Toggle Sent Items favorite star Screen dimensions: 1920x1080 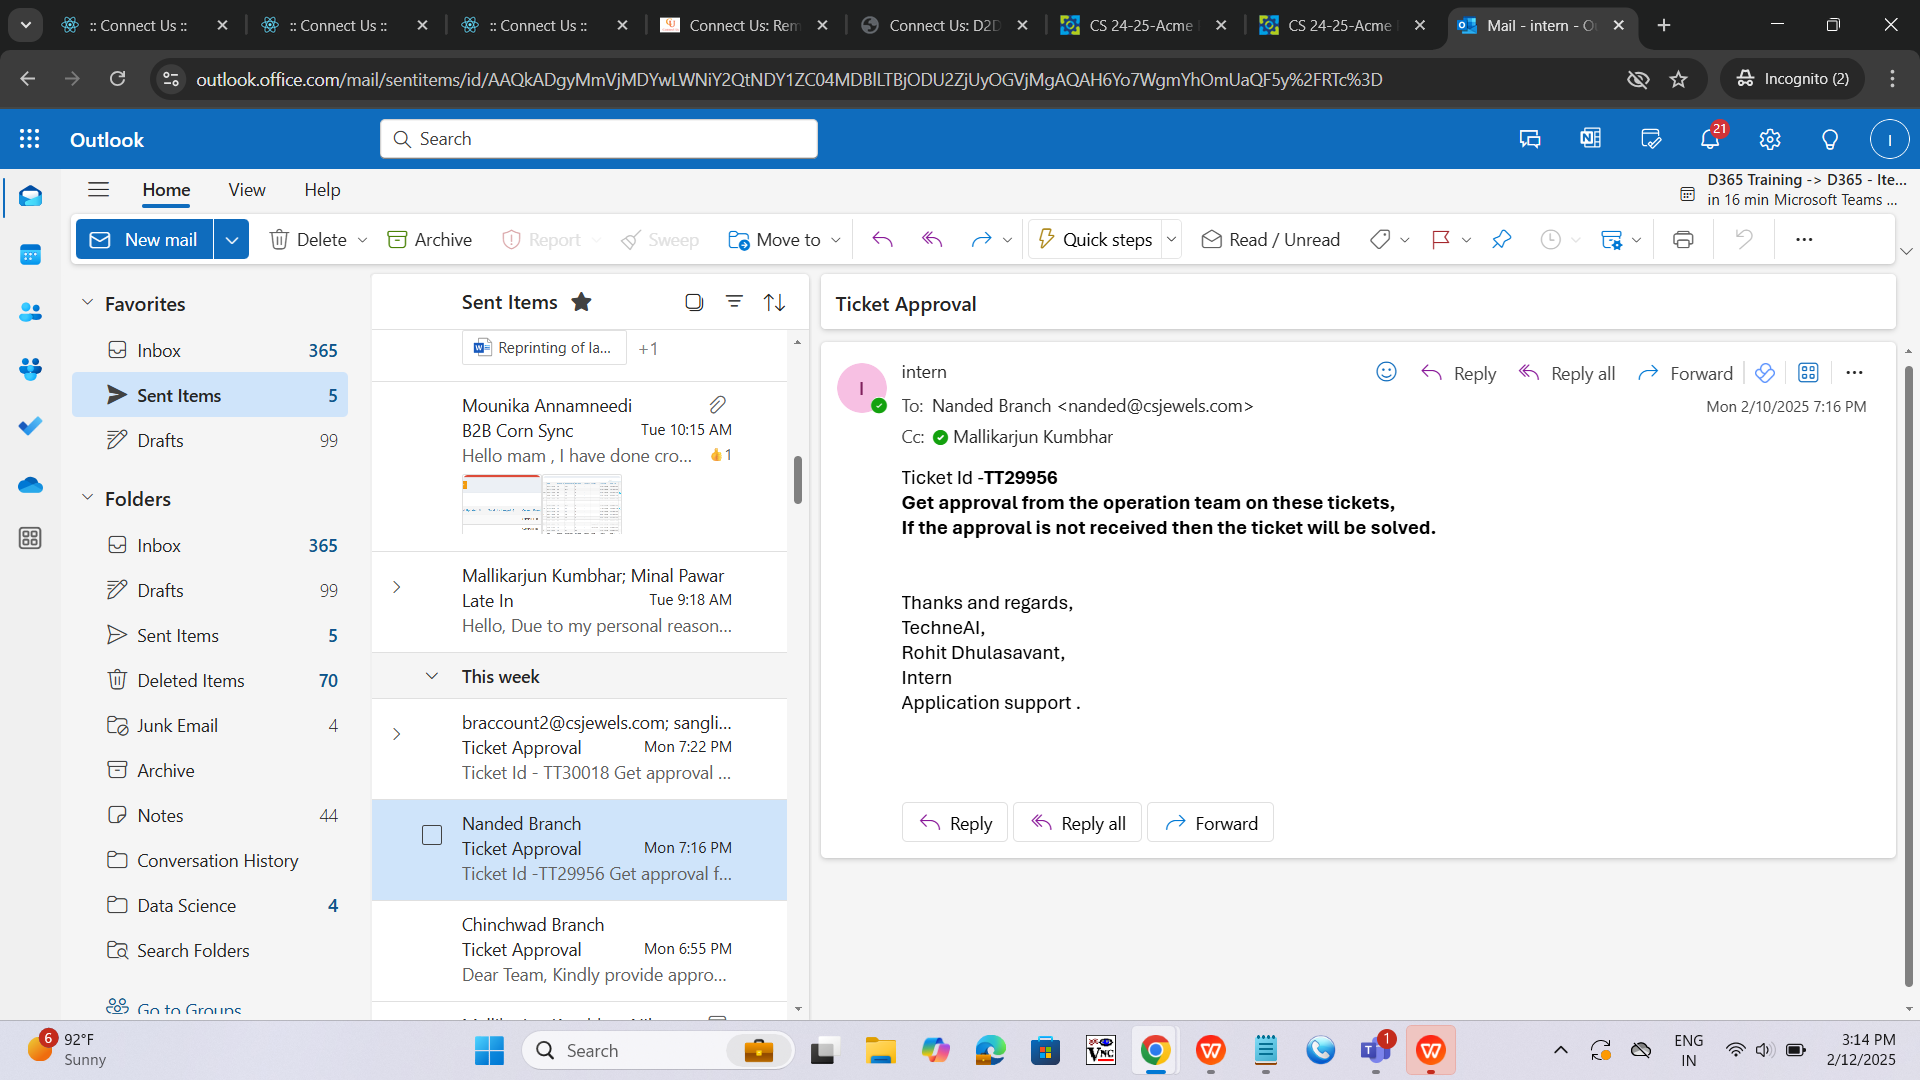coord(581,302)
